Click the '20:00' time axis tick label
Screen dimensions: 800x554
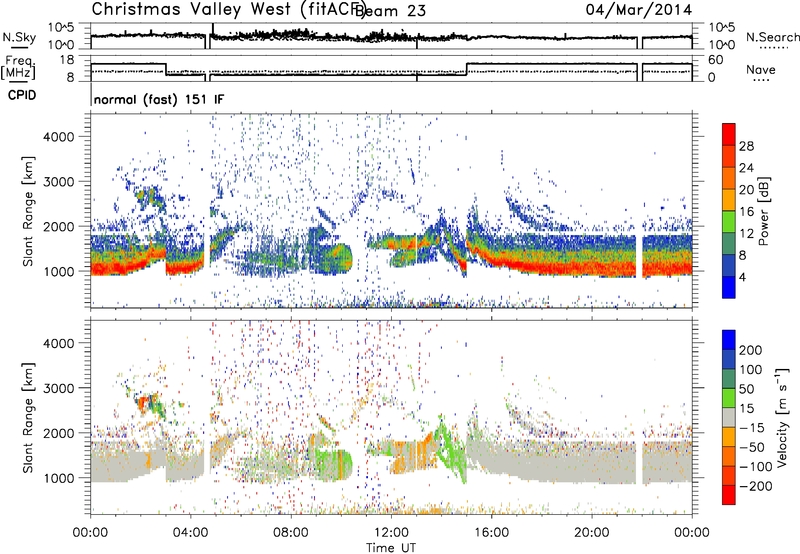tap(591, 533)
